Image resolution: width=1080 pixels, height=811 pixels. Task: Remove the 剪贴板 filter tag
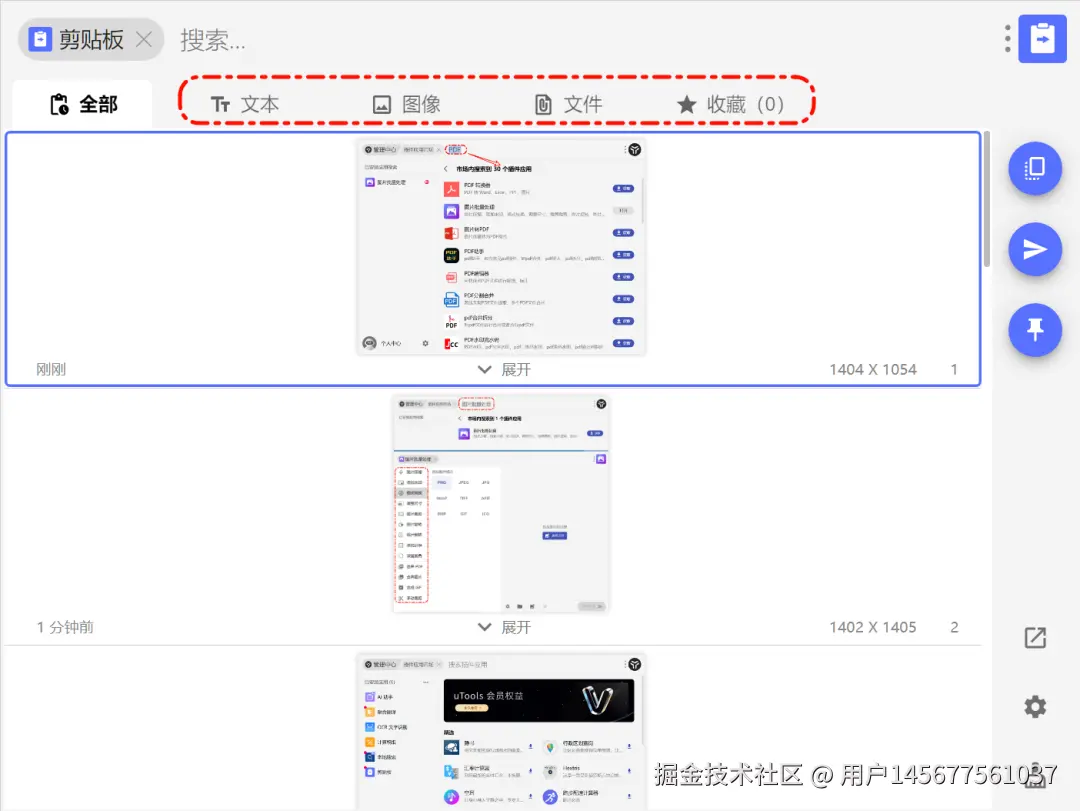tap(143, 38)
